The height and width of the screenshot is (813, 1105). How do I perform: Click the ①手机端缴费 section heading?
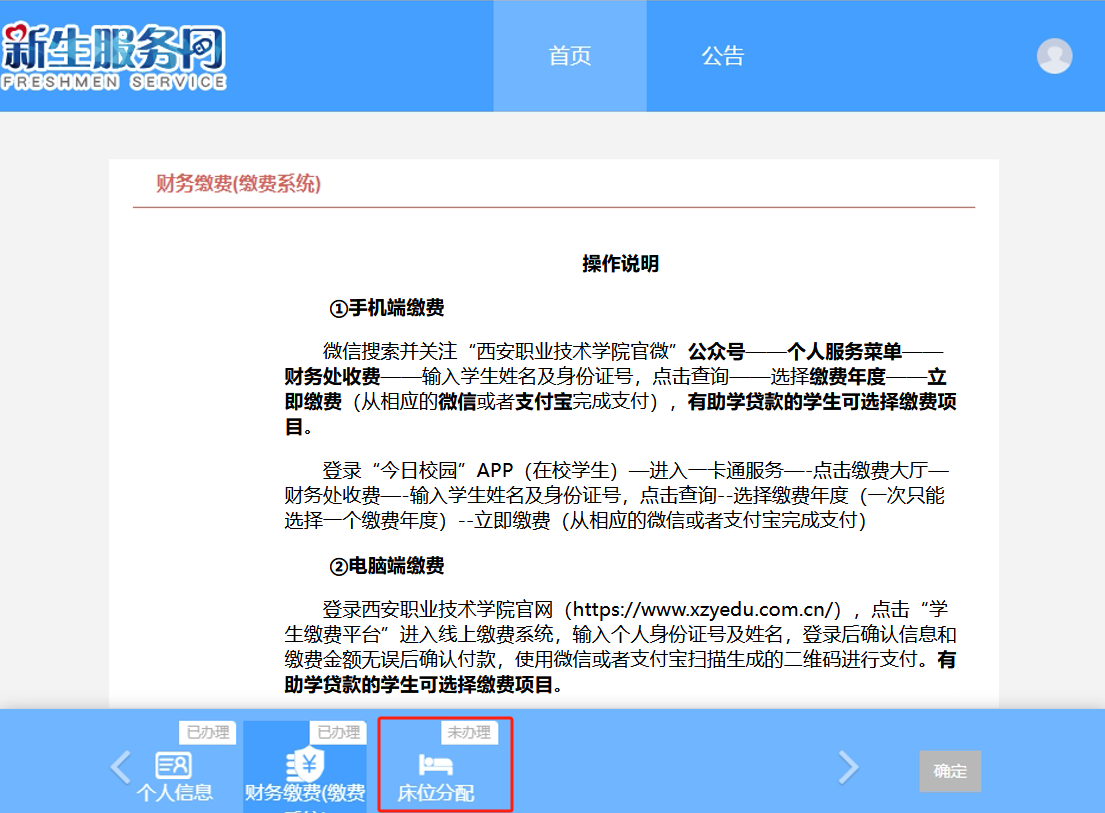point(387,308)
